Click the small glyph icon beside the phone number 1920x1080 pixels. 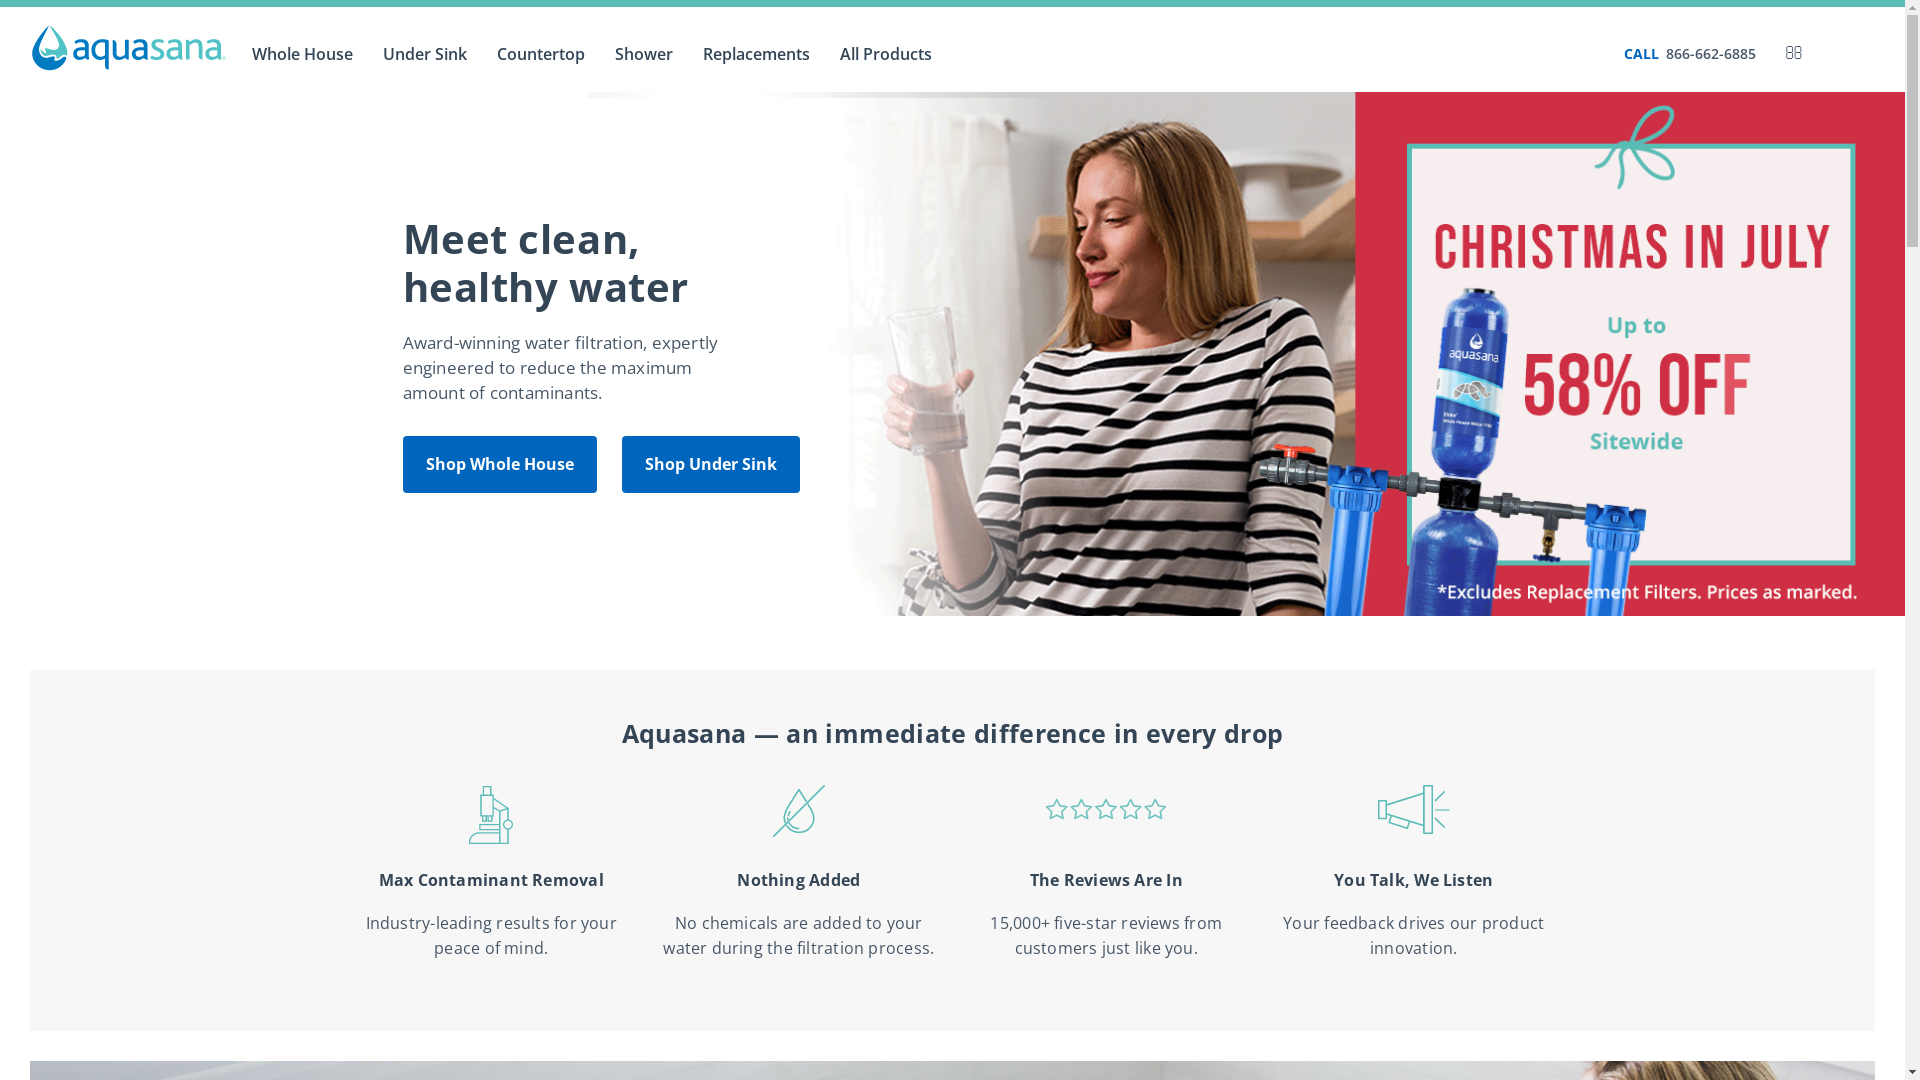coord(1794,53)
